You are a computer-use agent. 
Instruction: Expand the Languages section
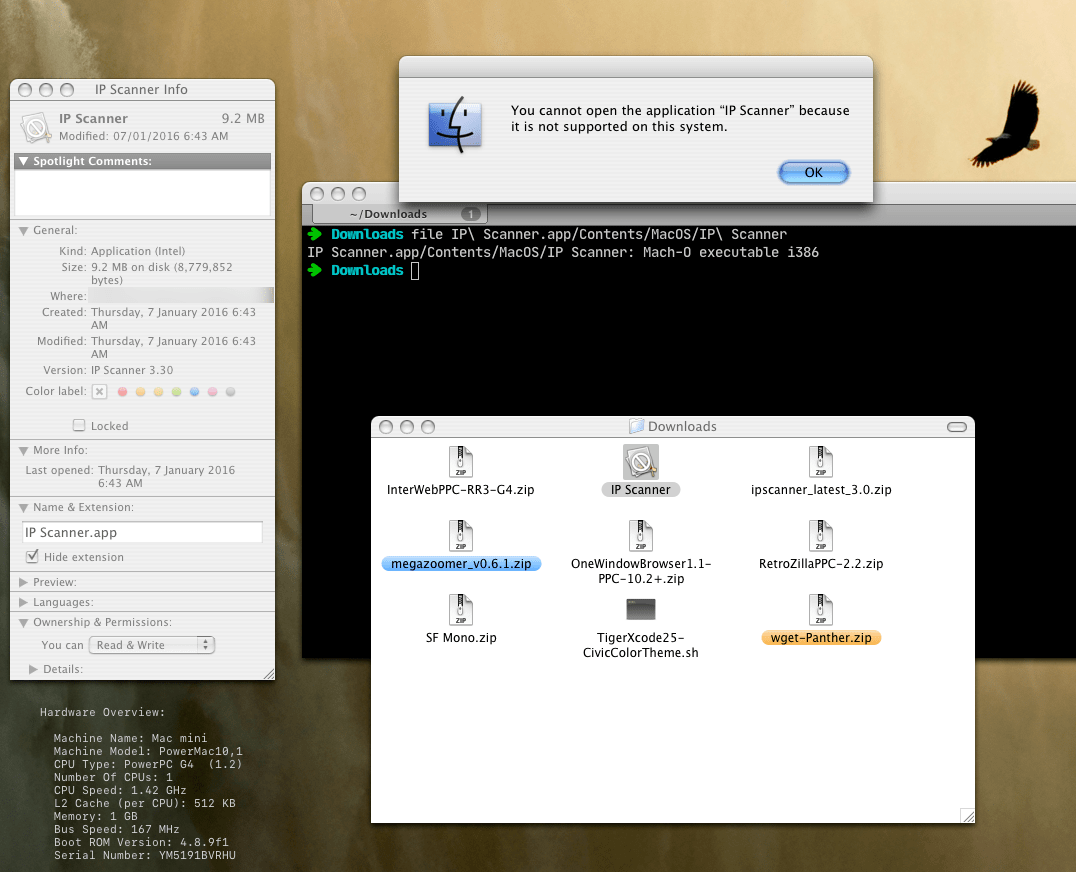pyautogui.click(x=23, y=602)
